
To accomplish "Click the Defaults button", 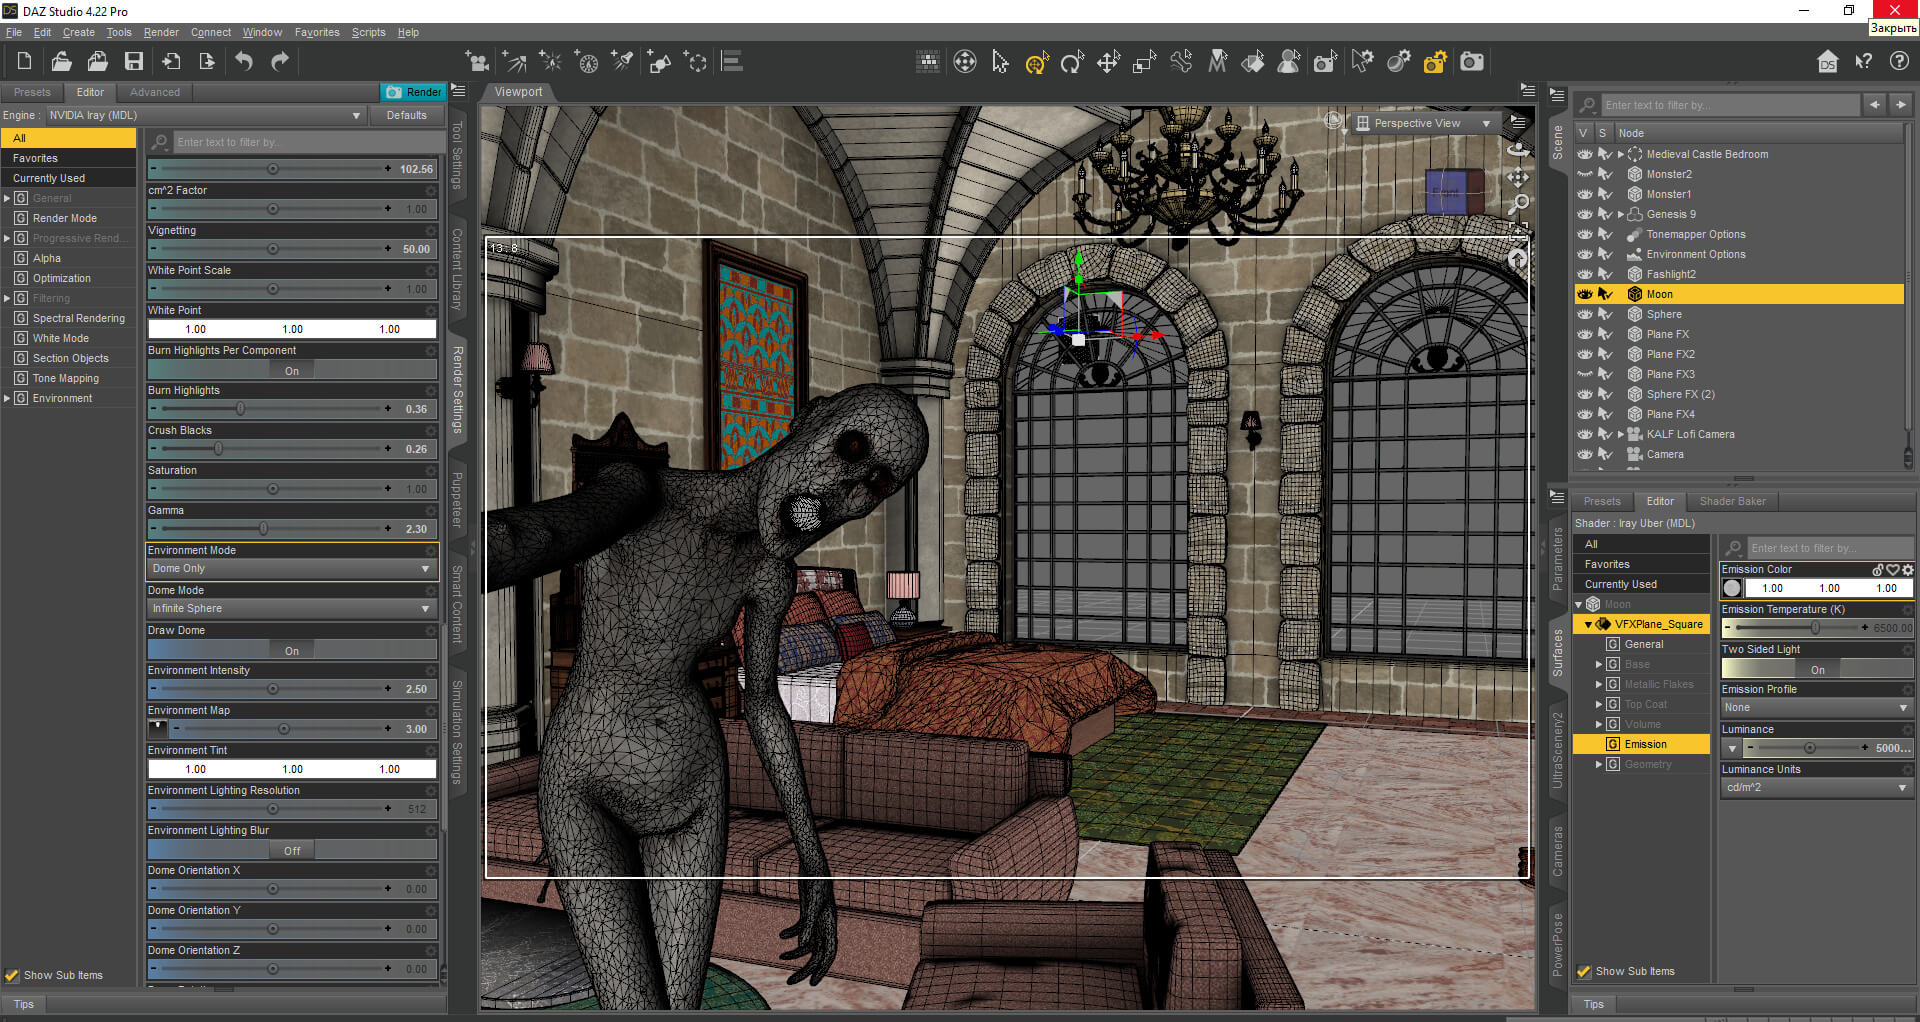I will pos(406,115).
